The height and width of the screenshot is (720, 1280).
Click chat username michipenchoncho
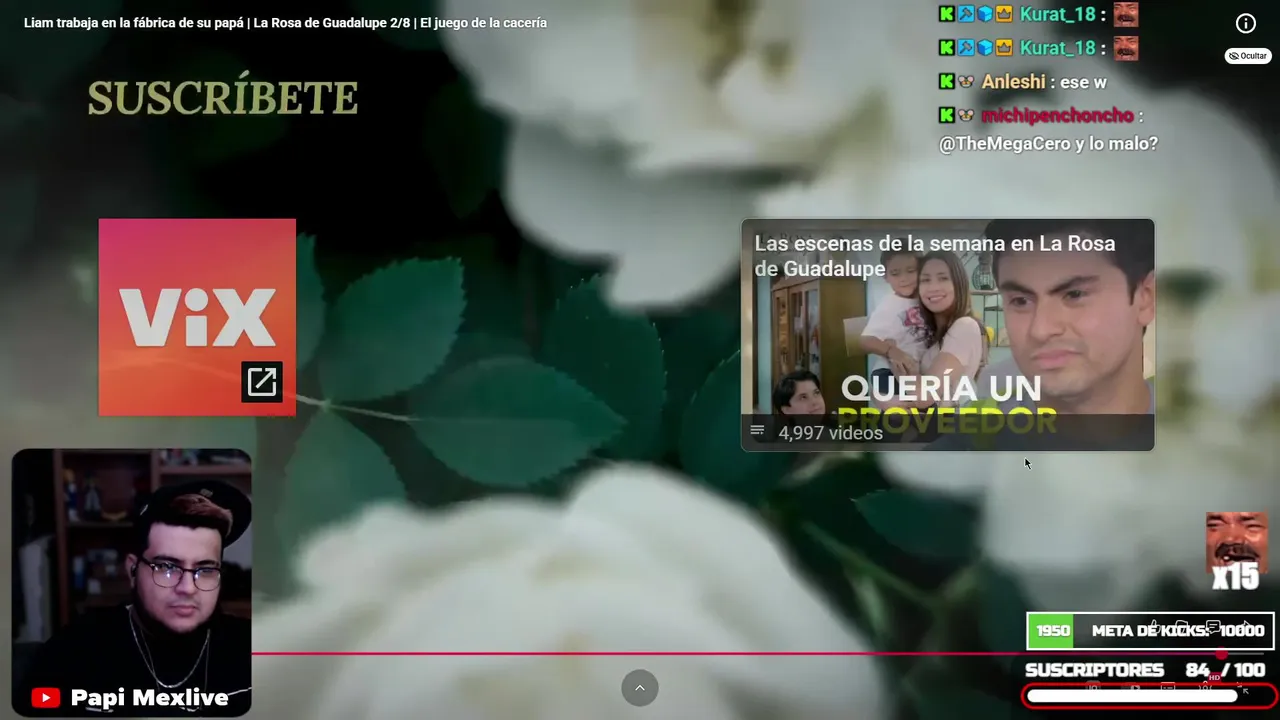coord(1057,115)
